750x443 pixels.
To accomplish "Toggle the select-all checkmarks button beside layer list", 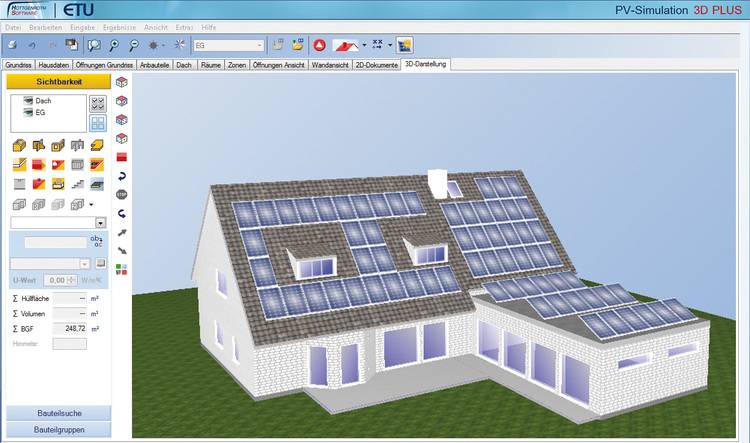I will [x=98, y=104].
